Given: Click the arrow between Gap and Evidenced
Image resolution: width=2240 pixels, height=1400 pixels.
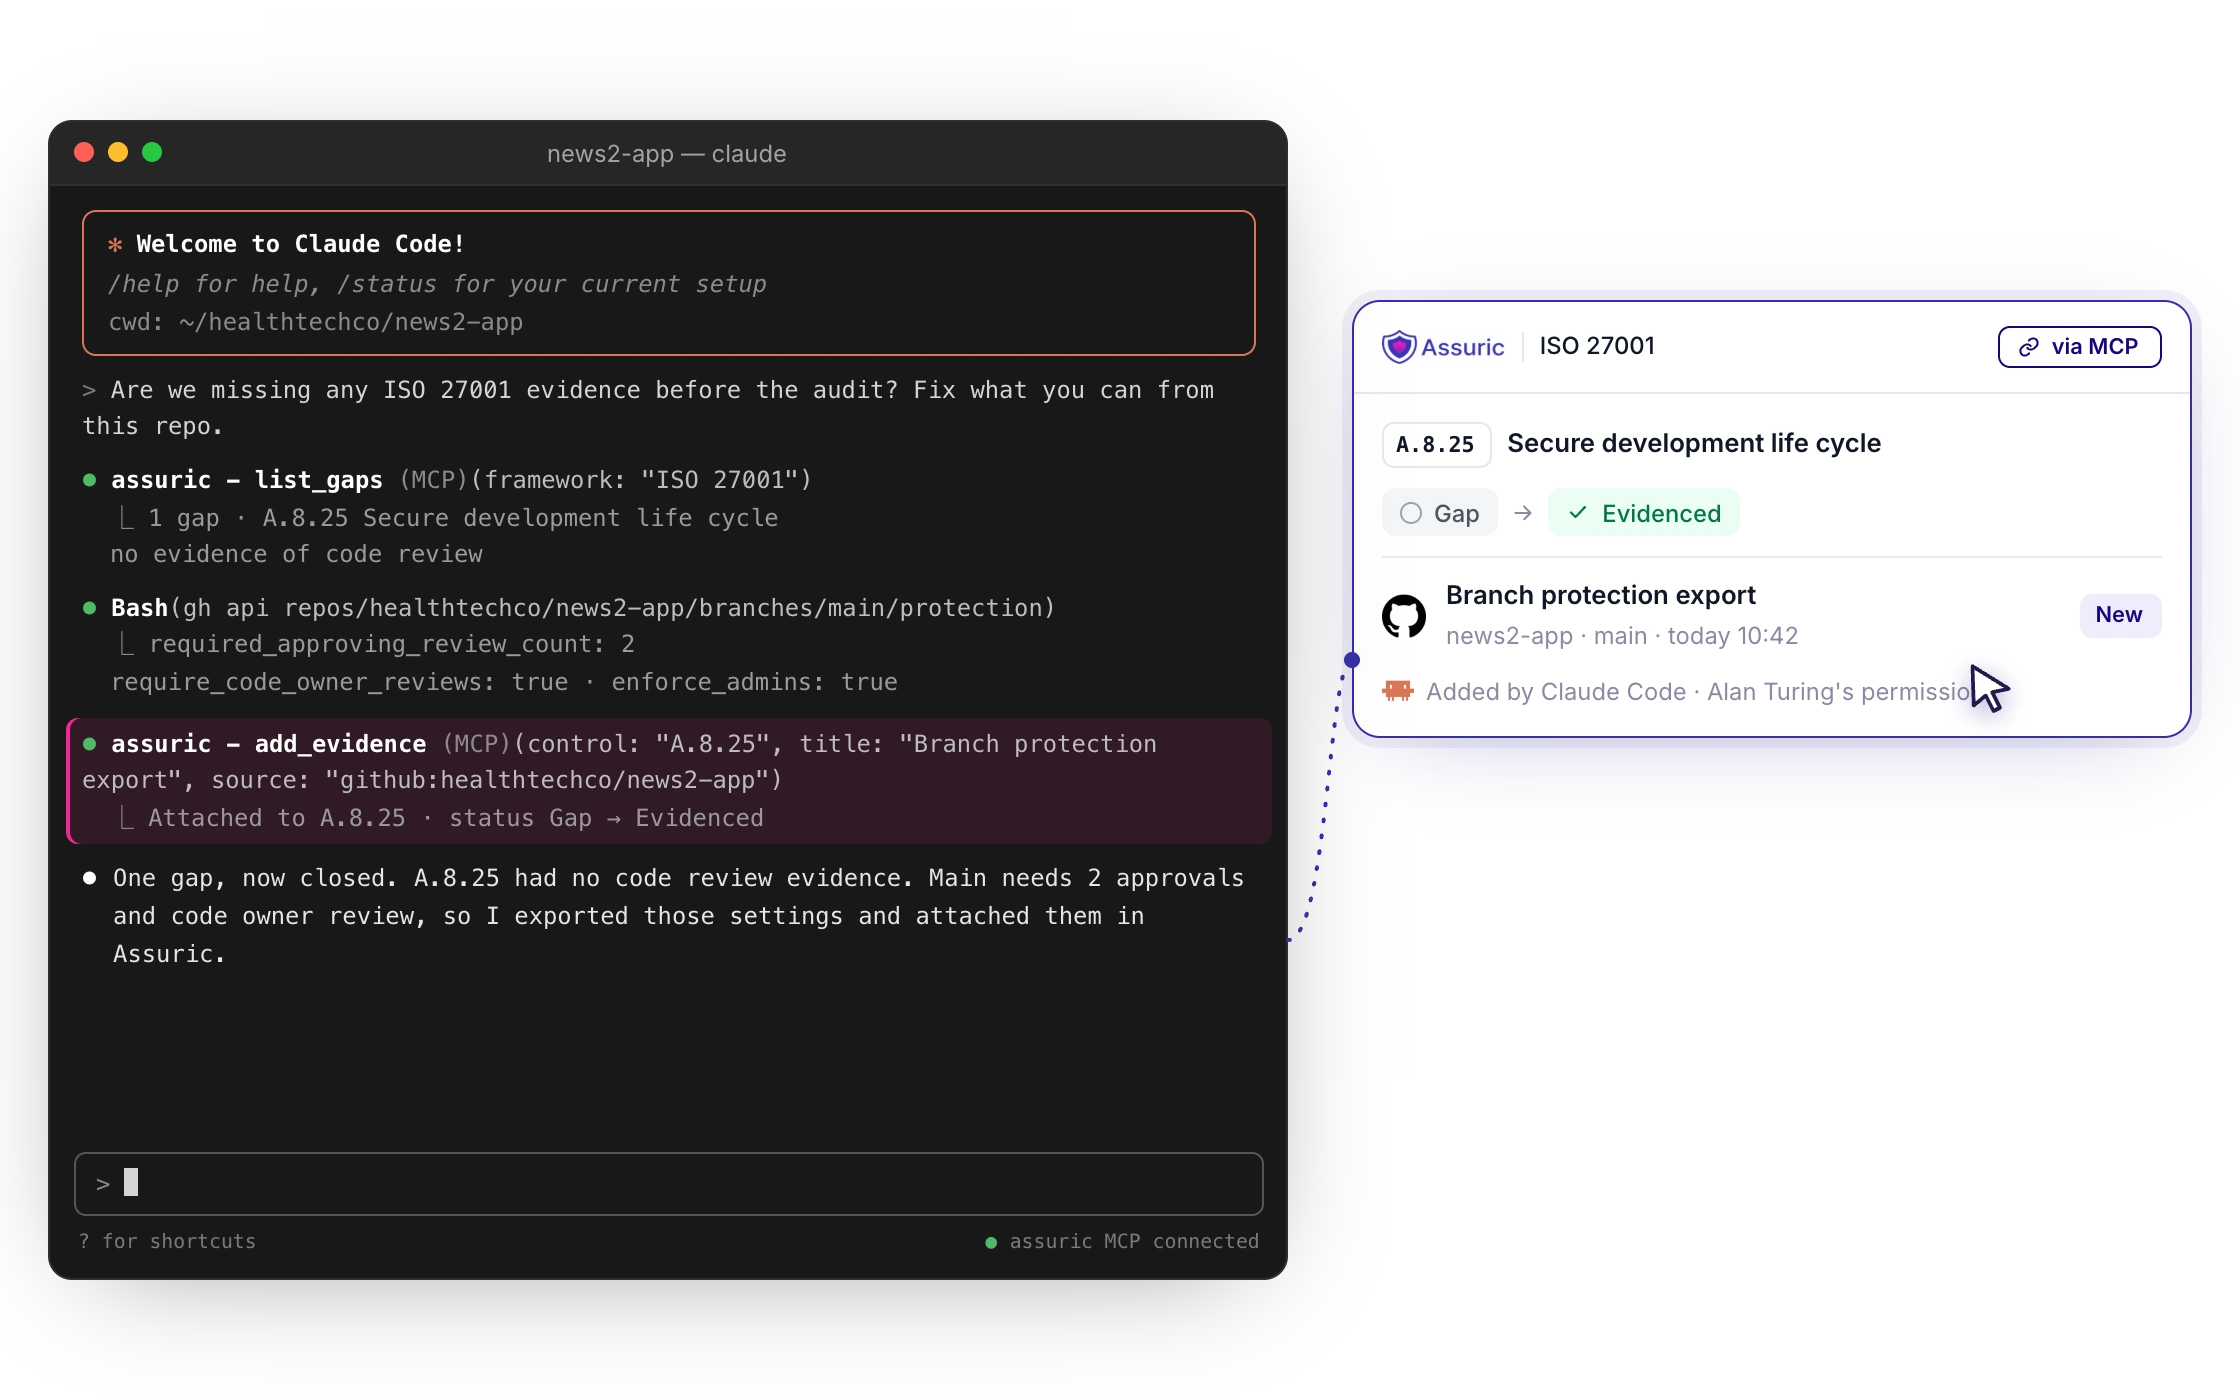Looking at the screenshot, I should coord(1523,513).
